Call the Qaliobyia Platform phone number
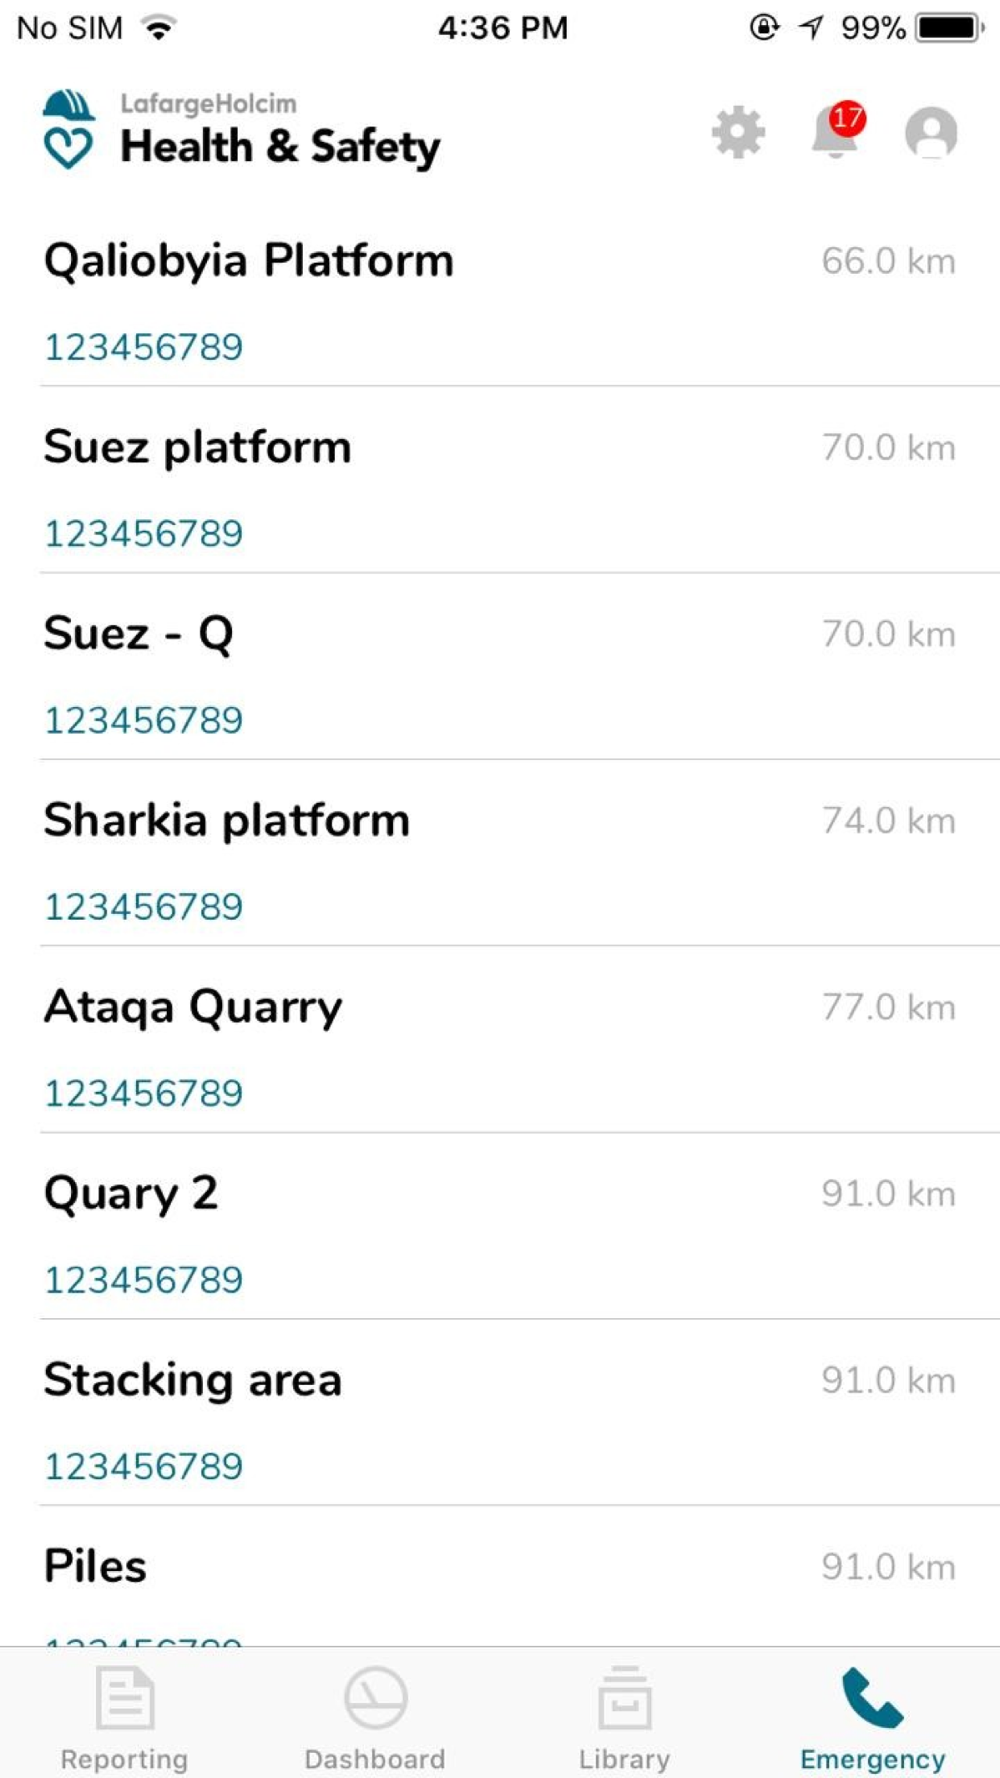 [x=144, y=347]
